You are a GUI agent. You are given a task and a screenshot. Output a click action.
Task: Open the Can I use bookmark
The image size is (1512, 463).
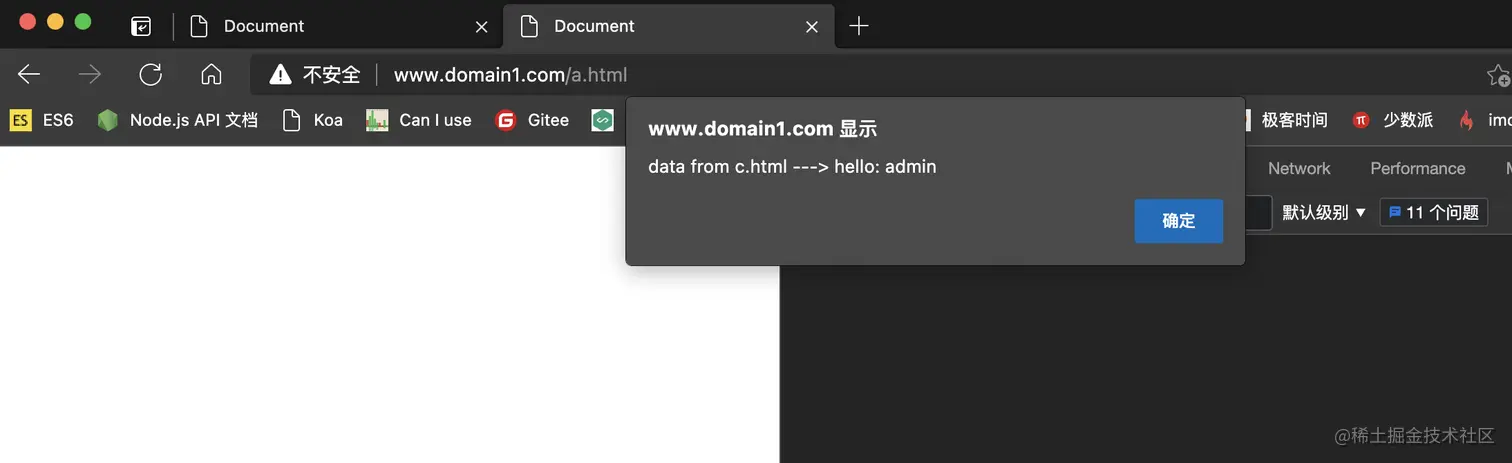(418, 120)
